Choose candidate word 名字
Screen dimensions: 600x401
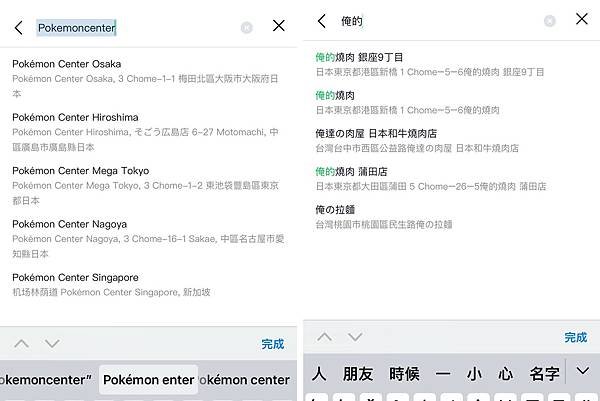pos(544,373)
